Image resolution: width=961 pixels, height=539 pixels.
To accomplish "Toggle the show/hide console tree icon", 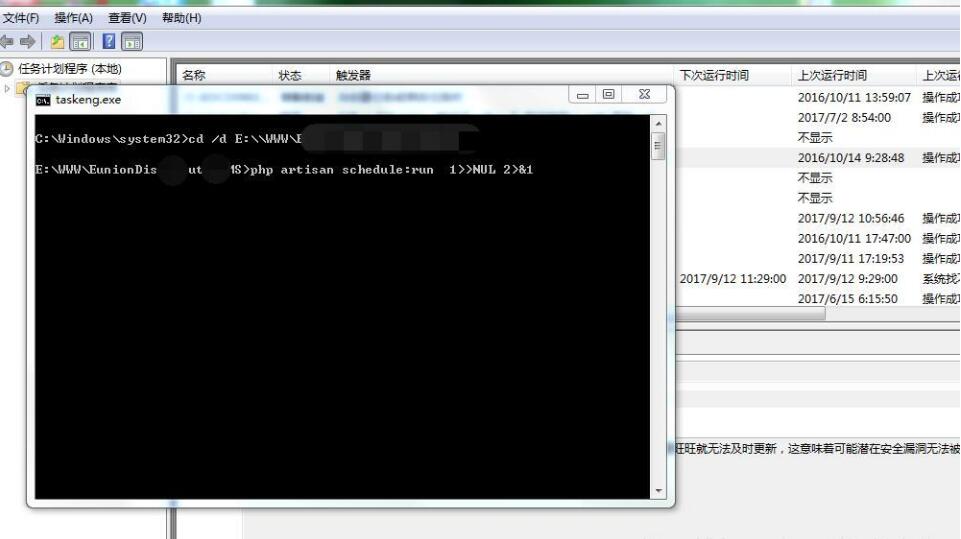I will 80,42.
